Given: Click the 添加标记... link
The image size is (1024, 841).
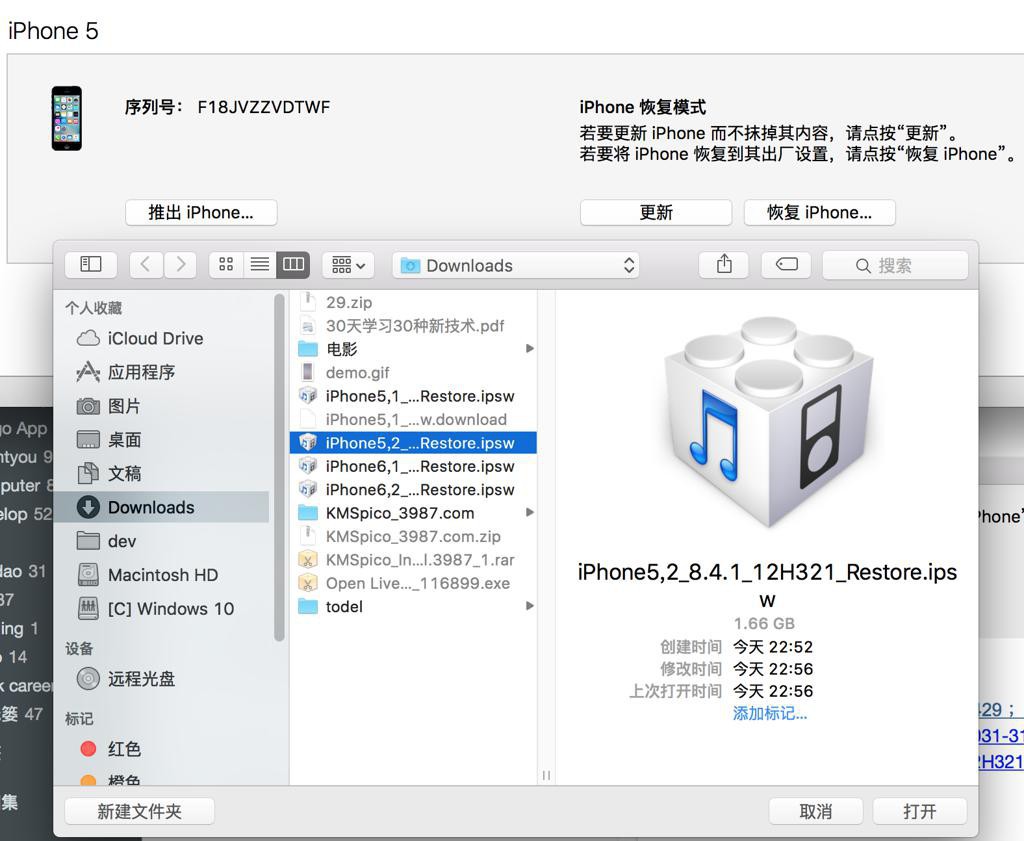Looking at the screenshot, I should pos(769,714).
